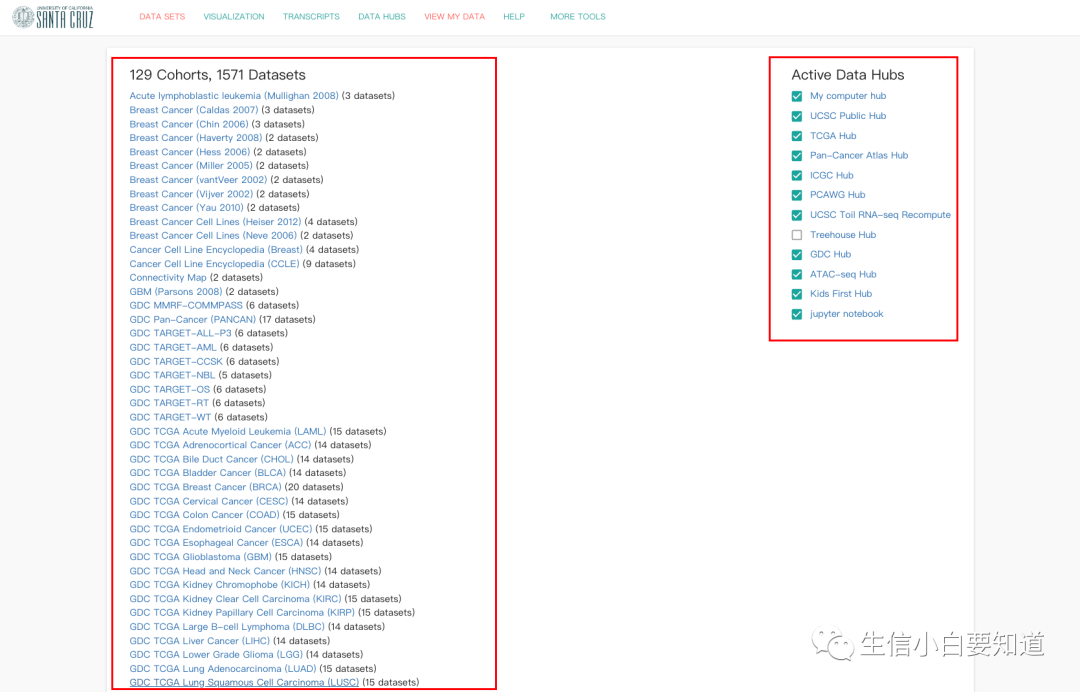
Task: Open Breast Cancer (Hess 2006) cohort
Action: click(x=189, y=151)
